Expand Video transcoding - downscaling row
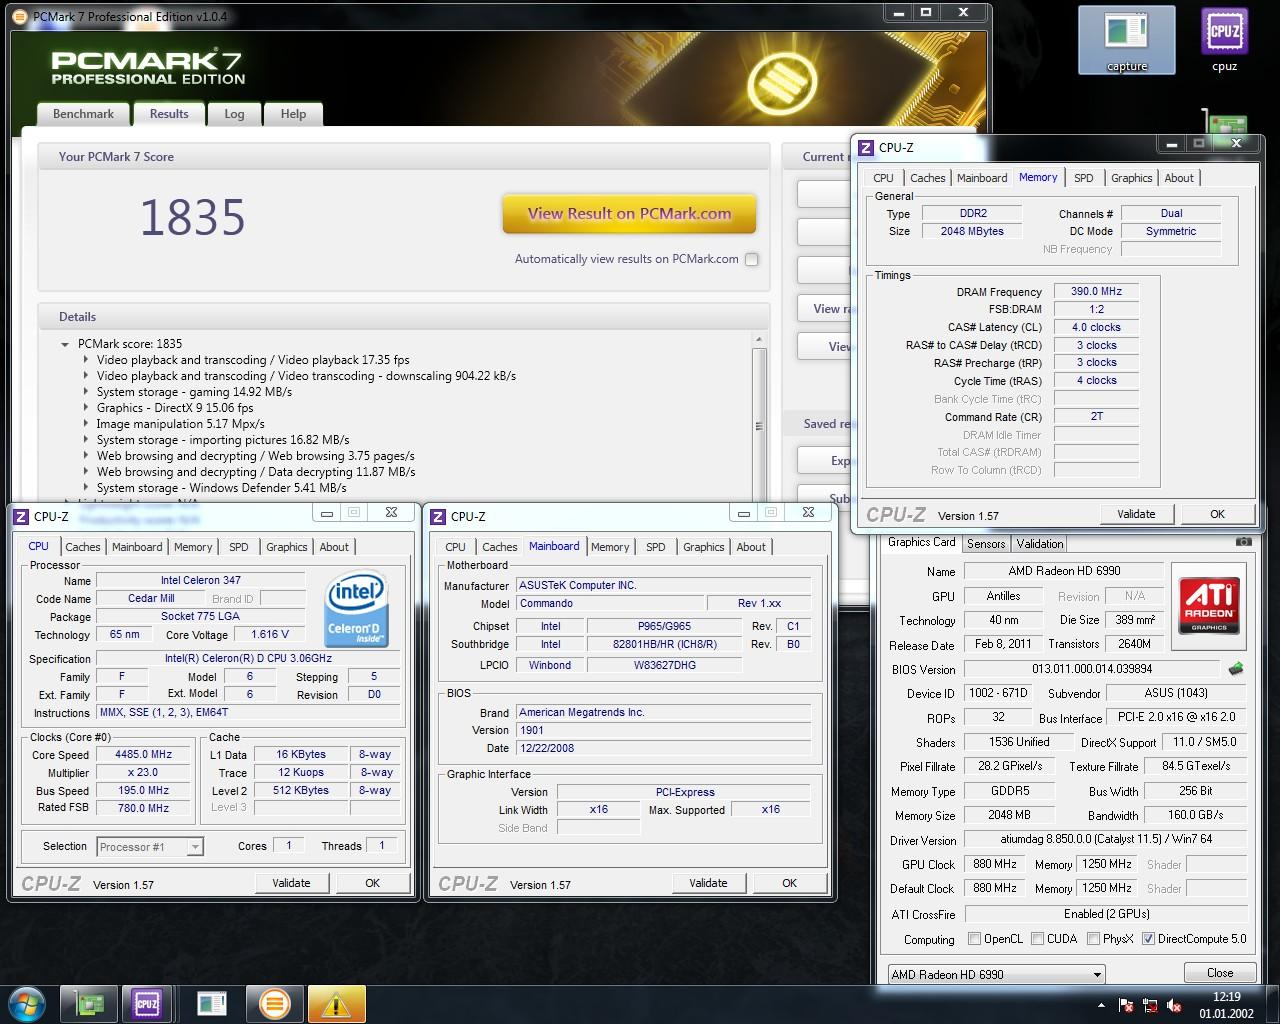This screenshot has height=1024, width=1280. click(86, 376)
